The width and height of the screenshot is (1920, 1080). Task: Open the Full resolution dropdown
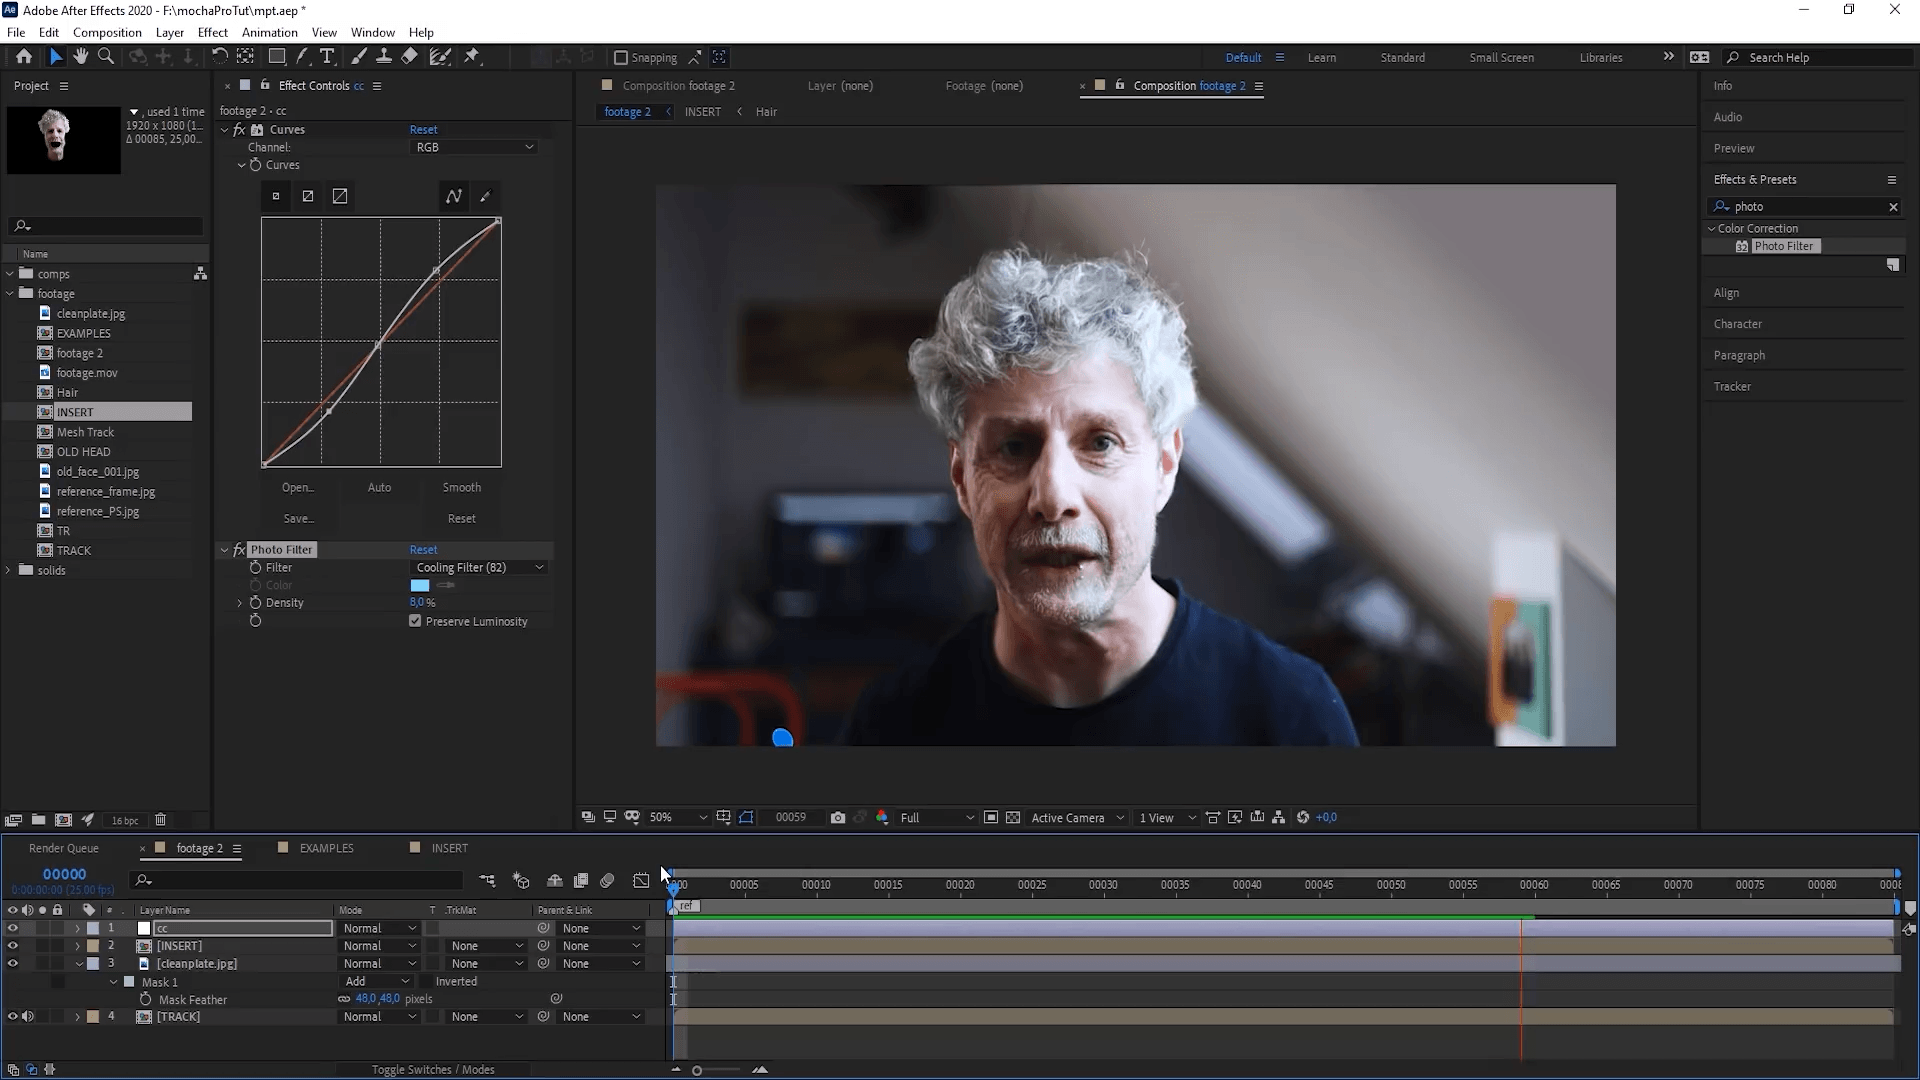click(x=936, y=818)
